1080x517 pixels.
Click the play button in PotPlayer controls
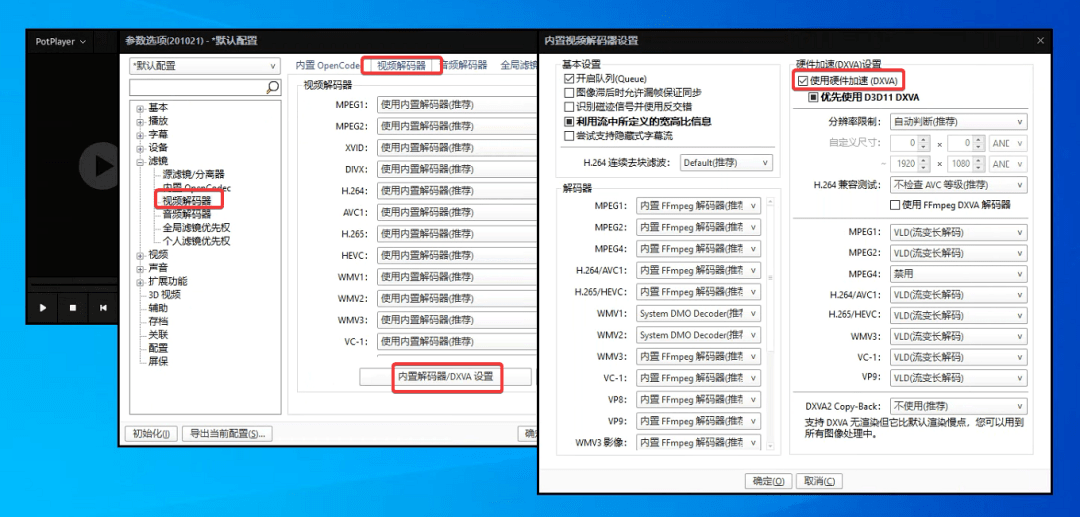pos(43,308)
